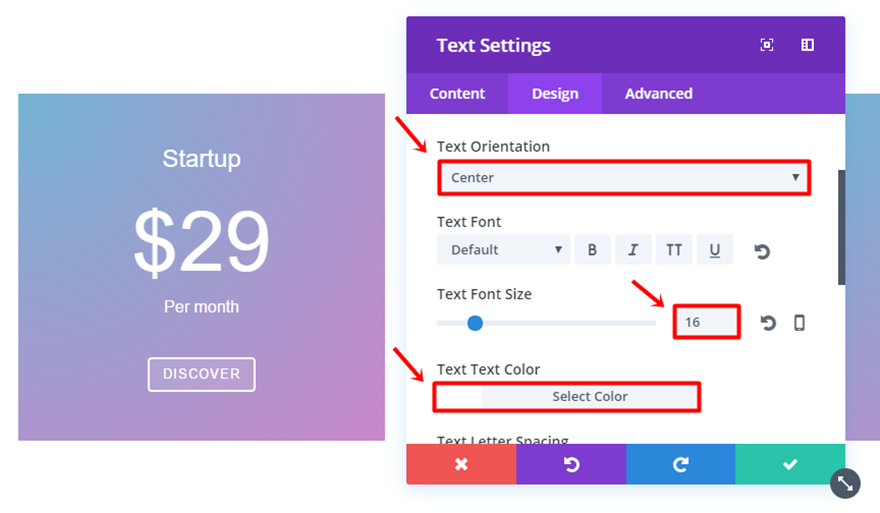Redo the last settings change
Image resolution: width=880 pixels, height=513 pixels.
(x=681, y=464)
